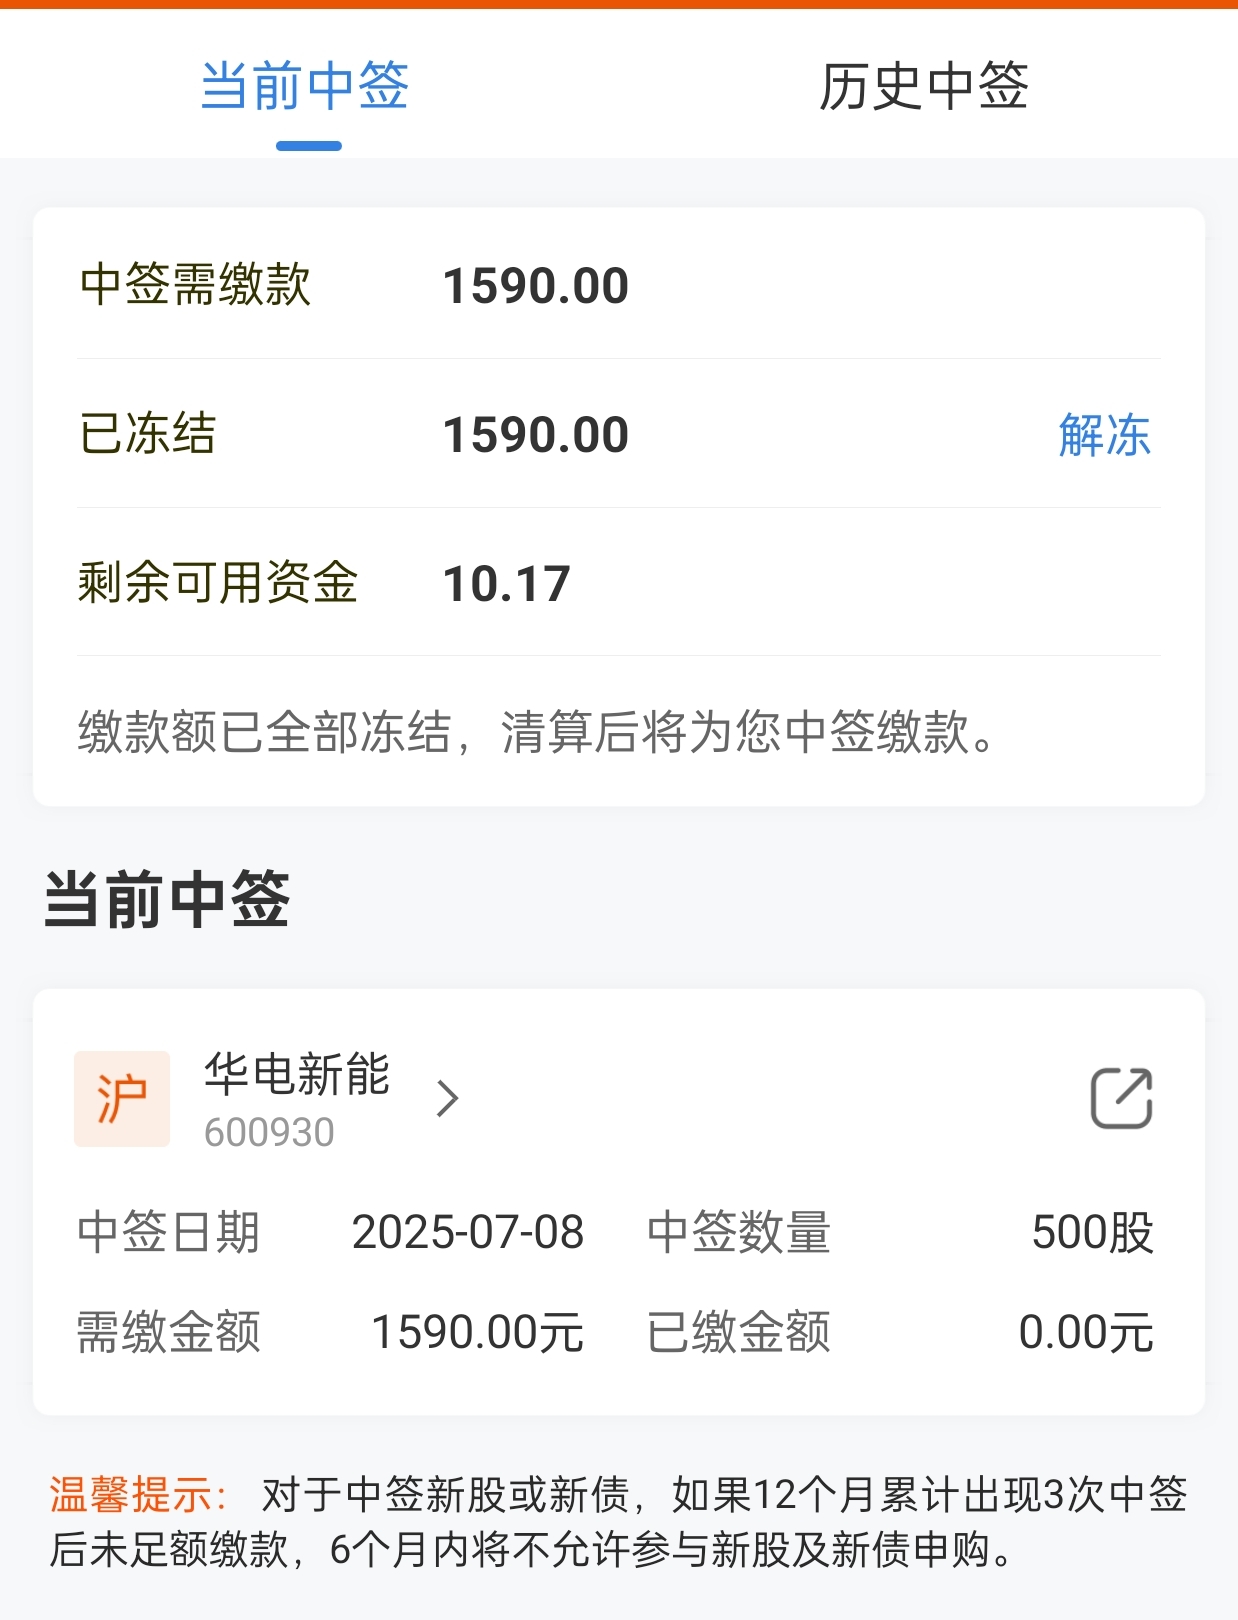Tap the 中签需缴款 amount 1590.00
Screen dimensions: 1238x1620
pyautogui.click(x=536, y=286)
